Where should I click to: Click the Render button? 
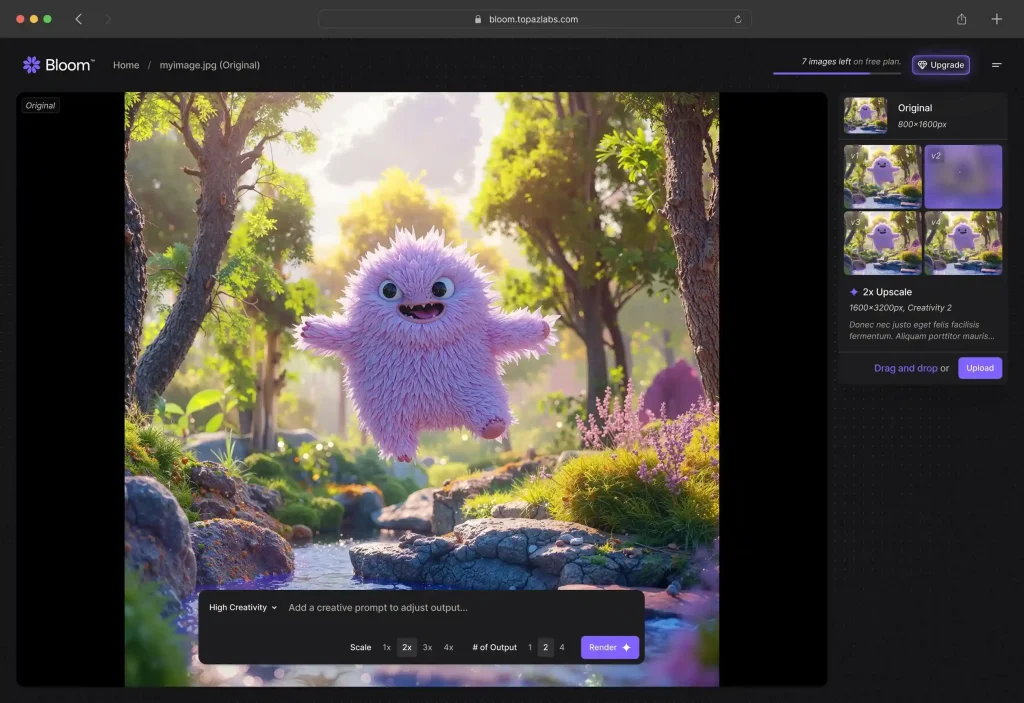click(609, 647)
